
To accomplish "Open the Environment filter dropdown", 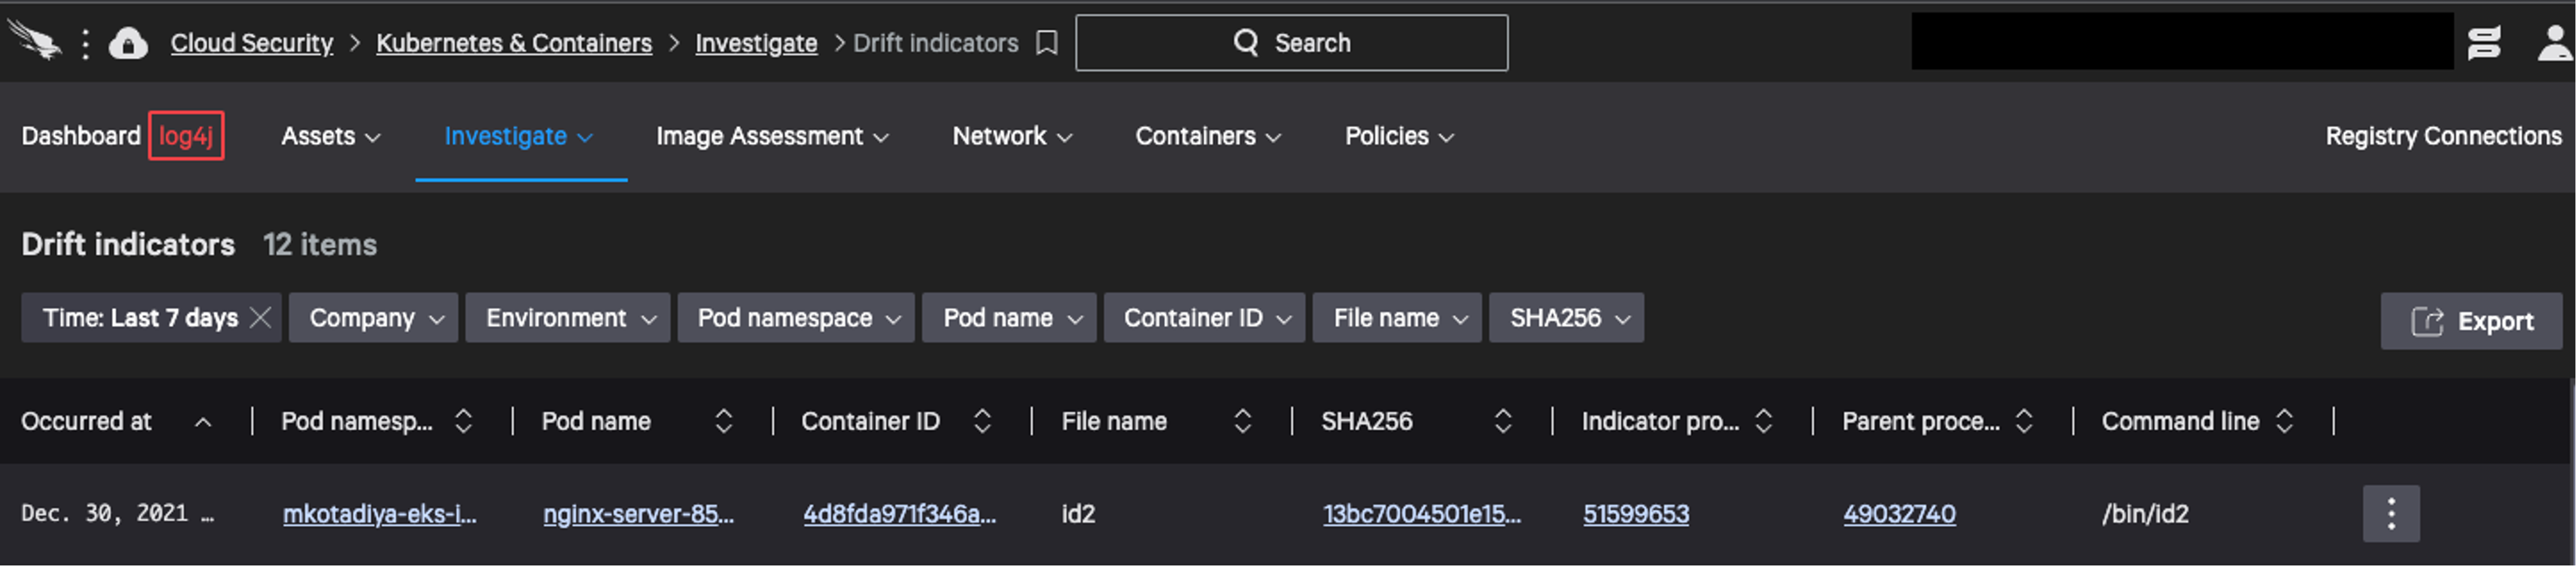I will point(568,318).
